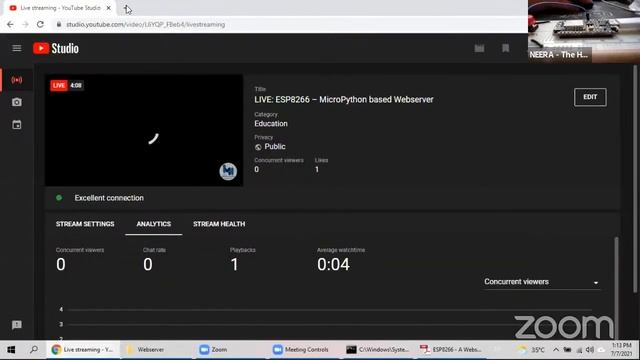Go forward in the browser
Viewport: 640px width, 360px height.
[x=25, y=24]
